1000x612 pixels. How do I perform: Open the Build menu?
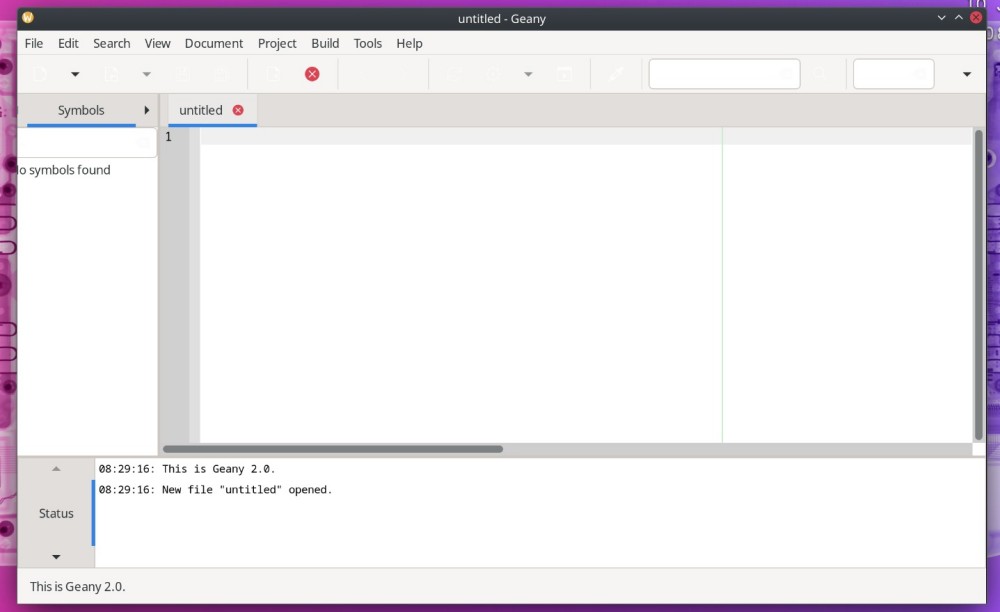[325, 43]
